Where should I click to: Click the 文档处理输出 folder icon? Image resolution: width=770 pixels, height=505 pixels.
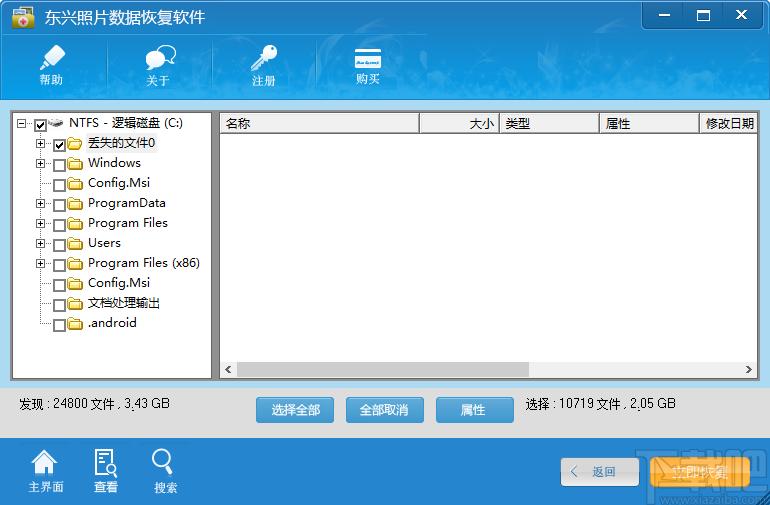[75, 304]
